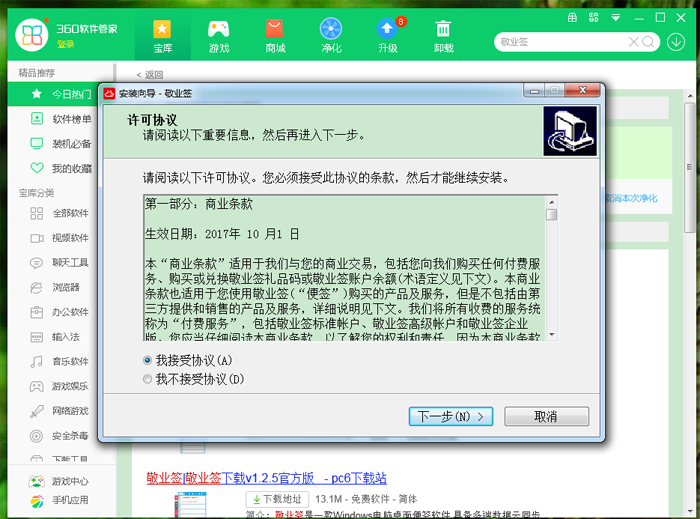Select 我不接受协议(D) radio button
Viewport: 700px width, 519px height.
[x=147, y=379]
